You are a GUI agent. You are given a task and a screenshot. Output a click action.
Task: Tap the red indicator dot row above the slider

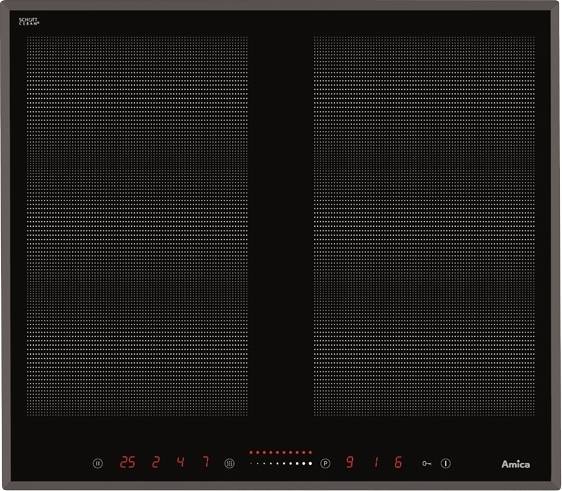pyautogui.click(x=281, y=452)
